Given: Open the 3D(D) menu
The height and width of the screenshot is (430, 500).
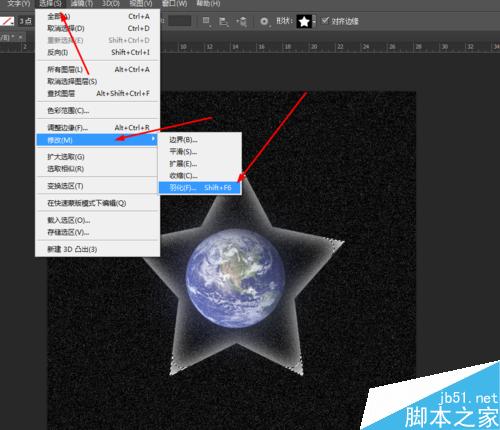Looking at the screenshot, I should pos(111,4).
